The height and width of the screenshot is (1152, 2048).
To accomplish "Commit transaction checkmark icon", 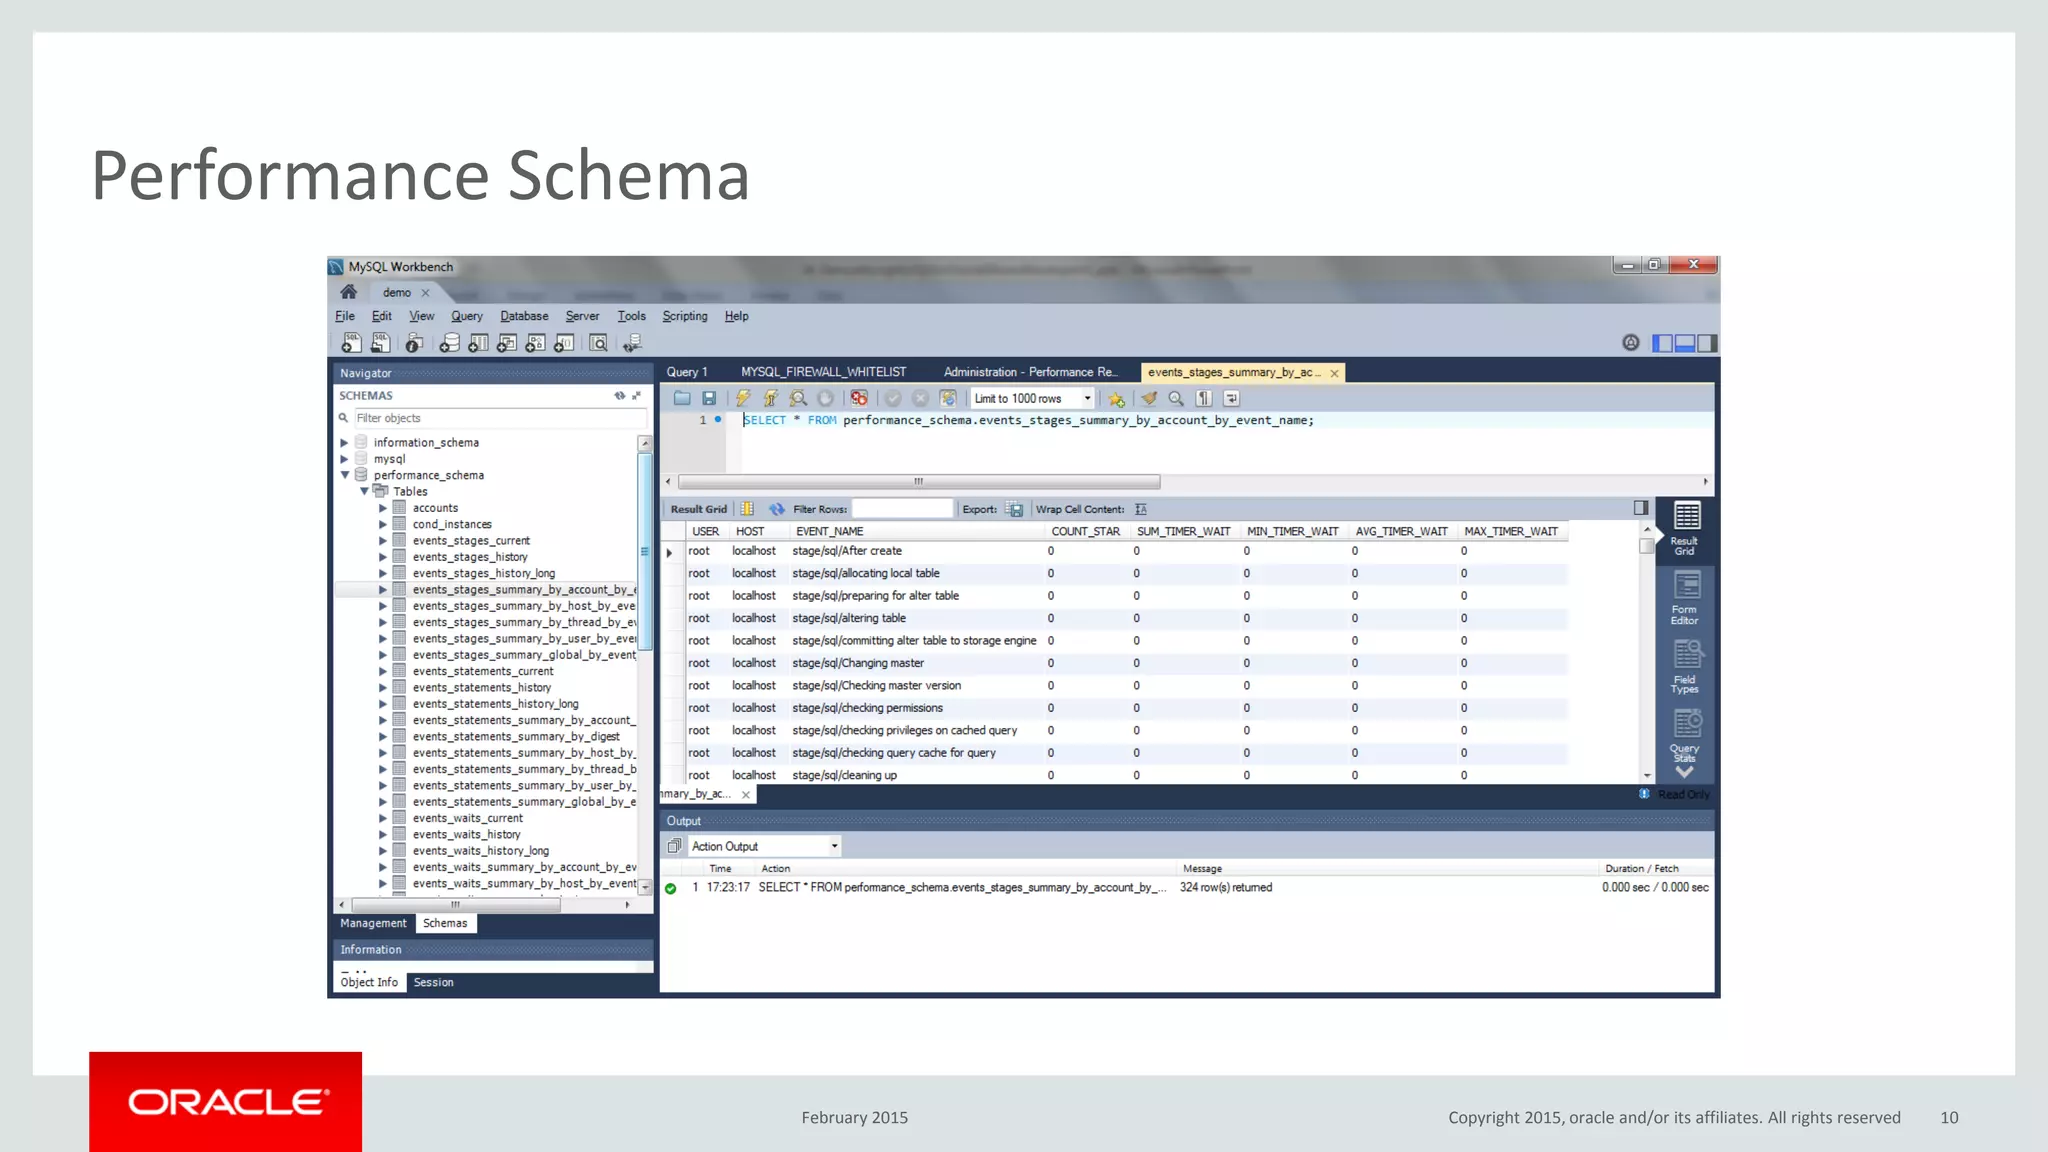I will [893, 398].
